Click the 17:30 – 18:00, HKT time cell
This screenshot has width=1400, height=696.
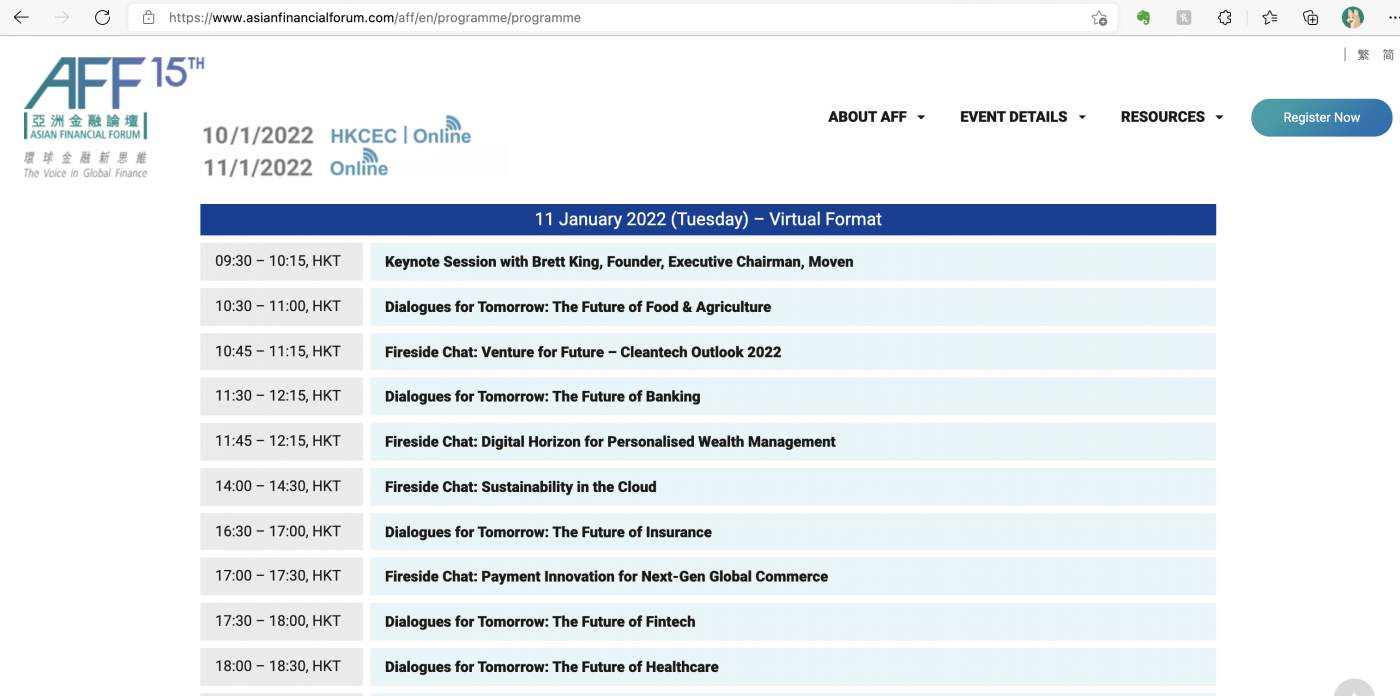tap(281, 622)
